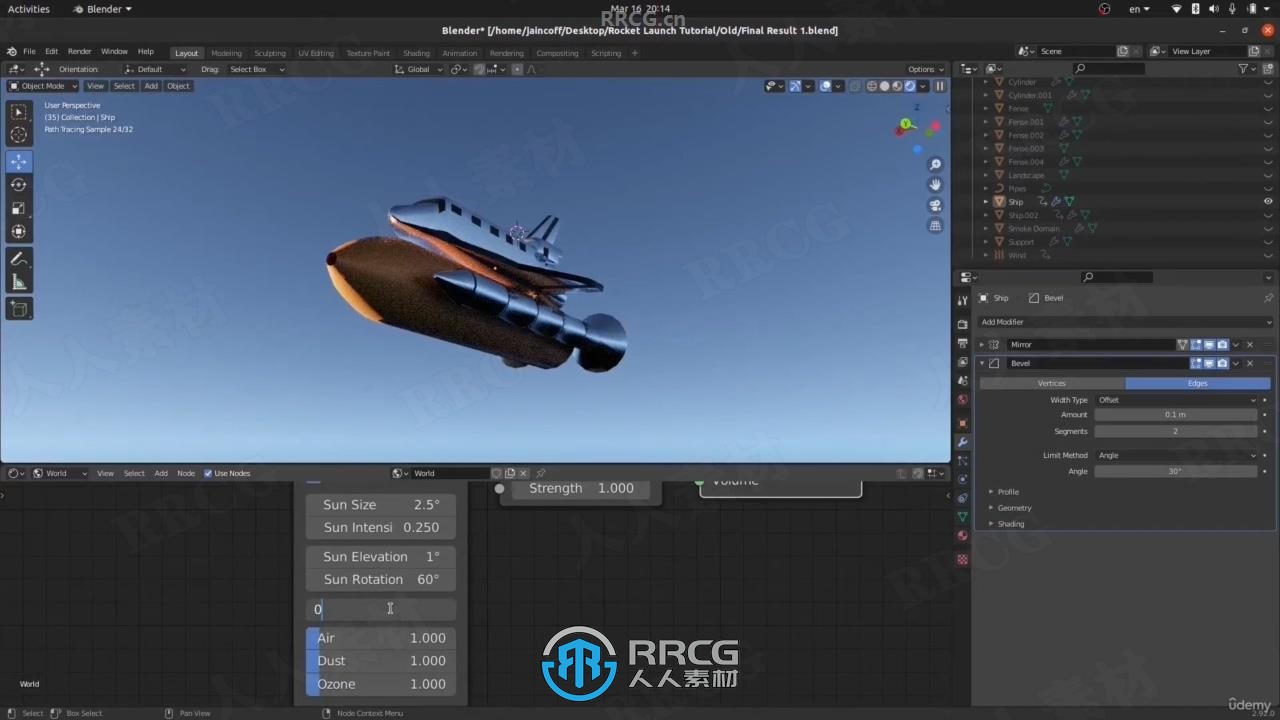The image size is (1280, 720).
Task: Switch to the Shading workspace tab
Action: point(416,53)
